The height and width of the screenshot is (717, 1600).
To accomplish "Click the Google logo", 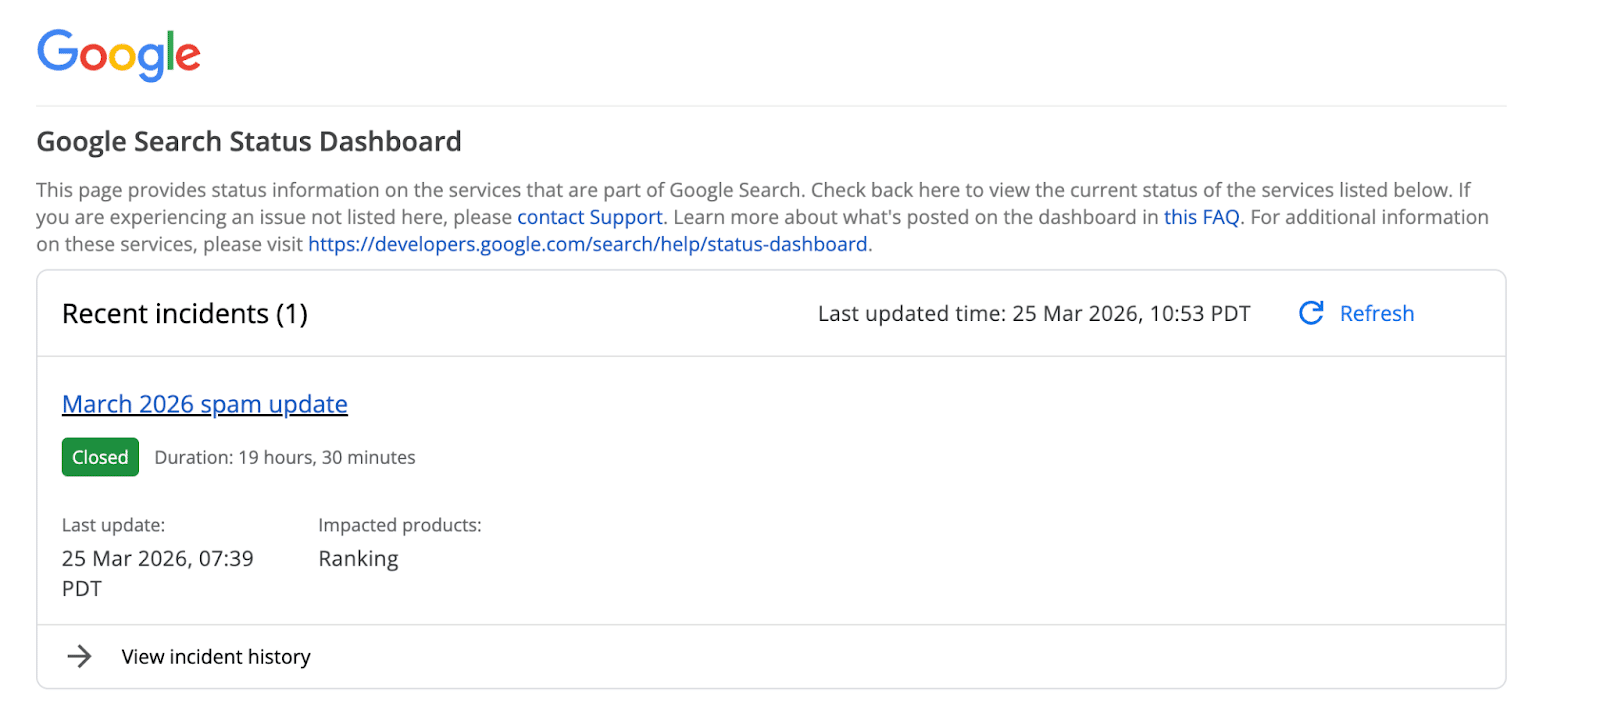I will point(118,55).
